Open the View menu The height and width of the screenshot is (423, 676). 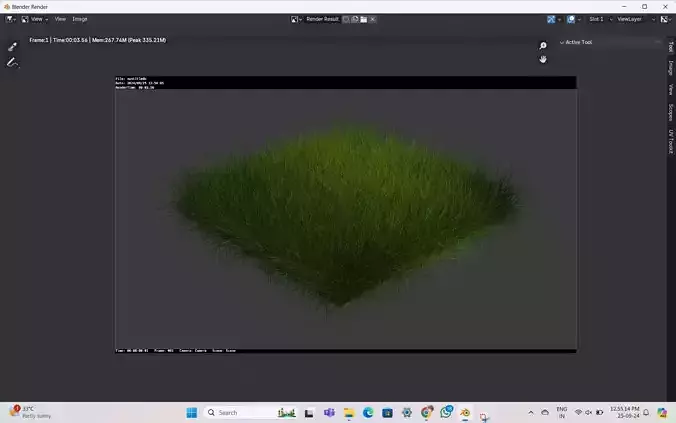(x=60, y=19)
